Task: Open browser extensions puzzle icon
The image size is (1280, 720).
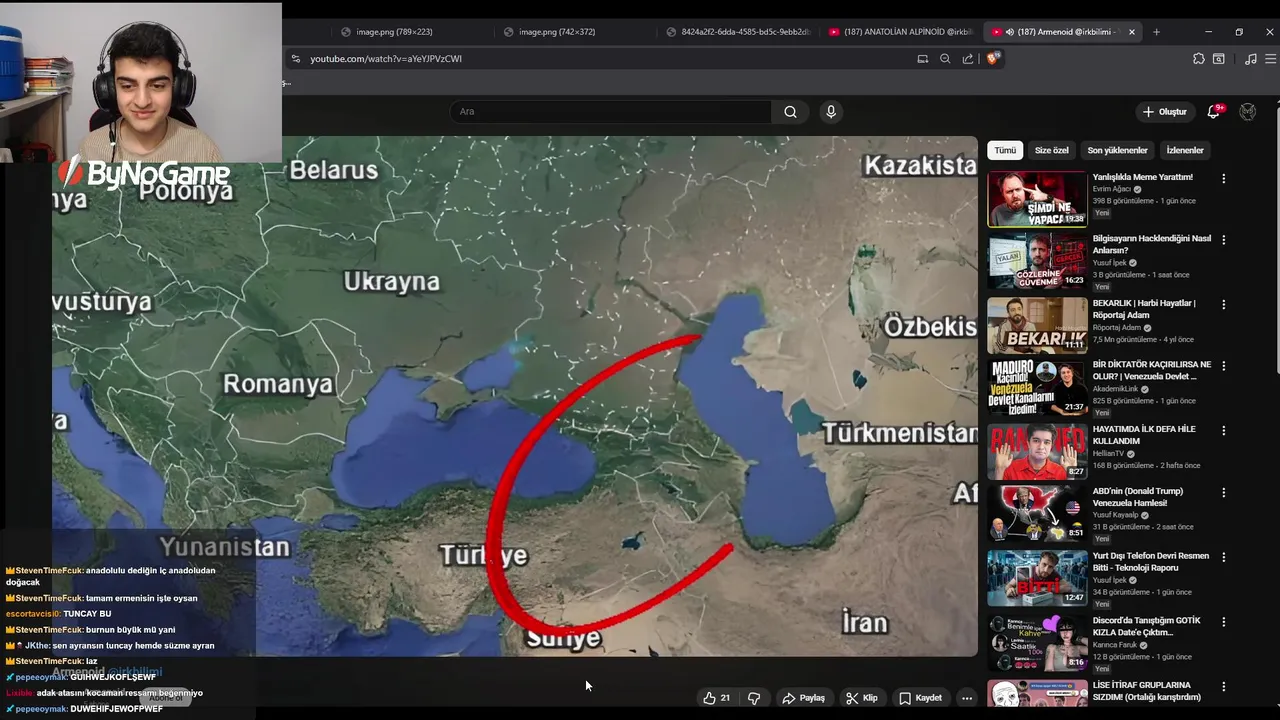Action: 1199,59
